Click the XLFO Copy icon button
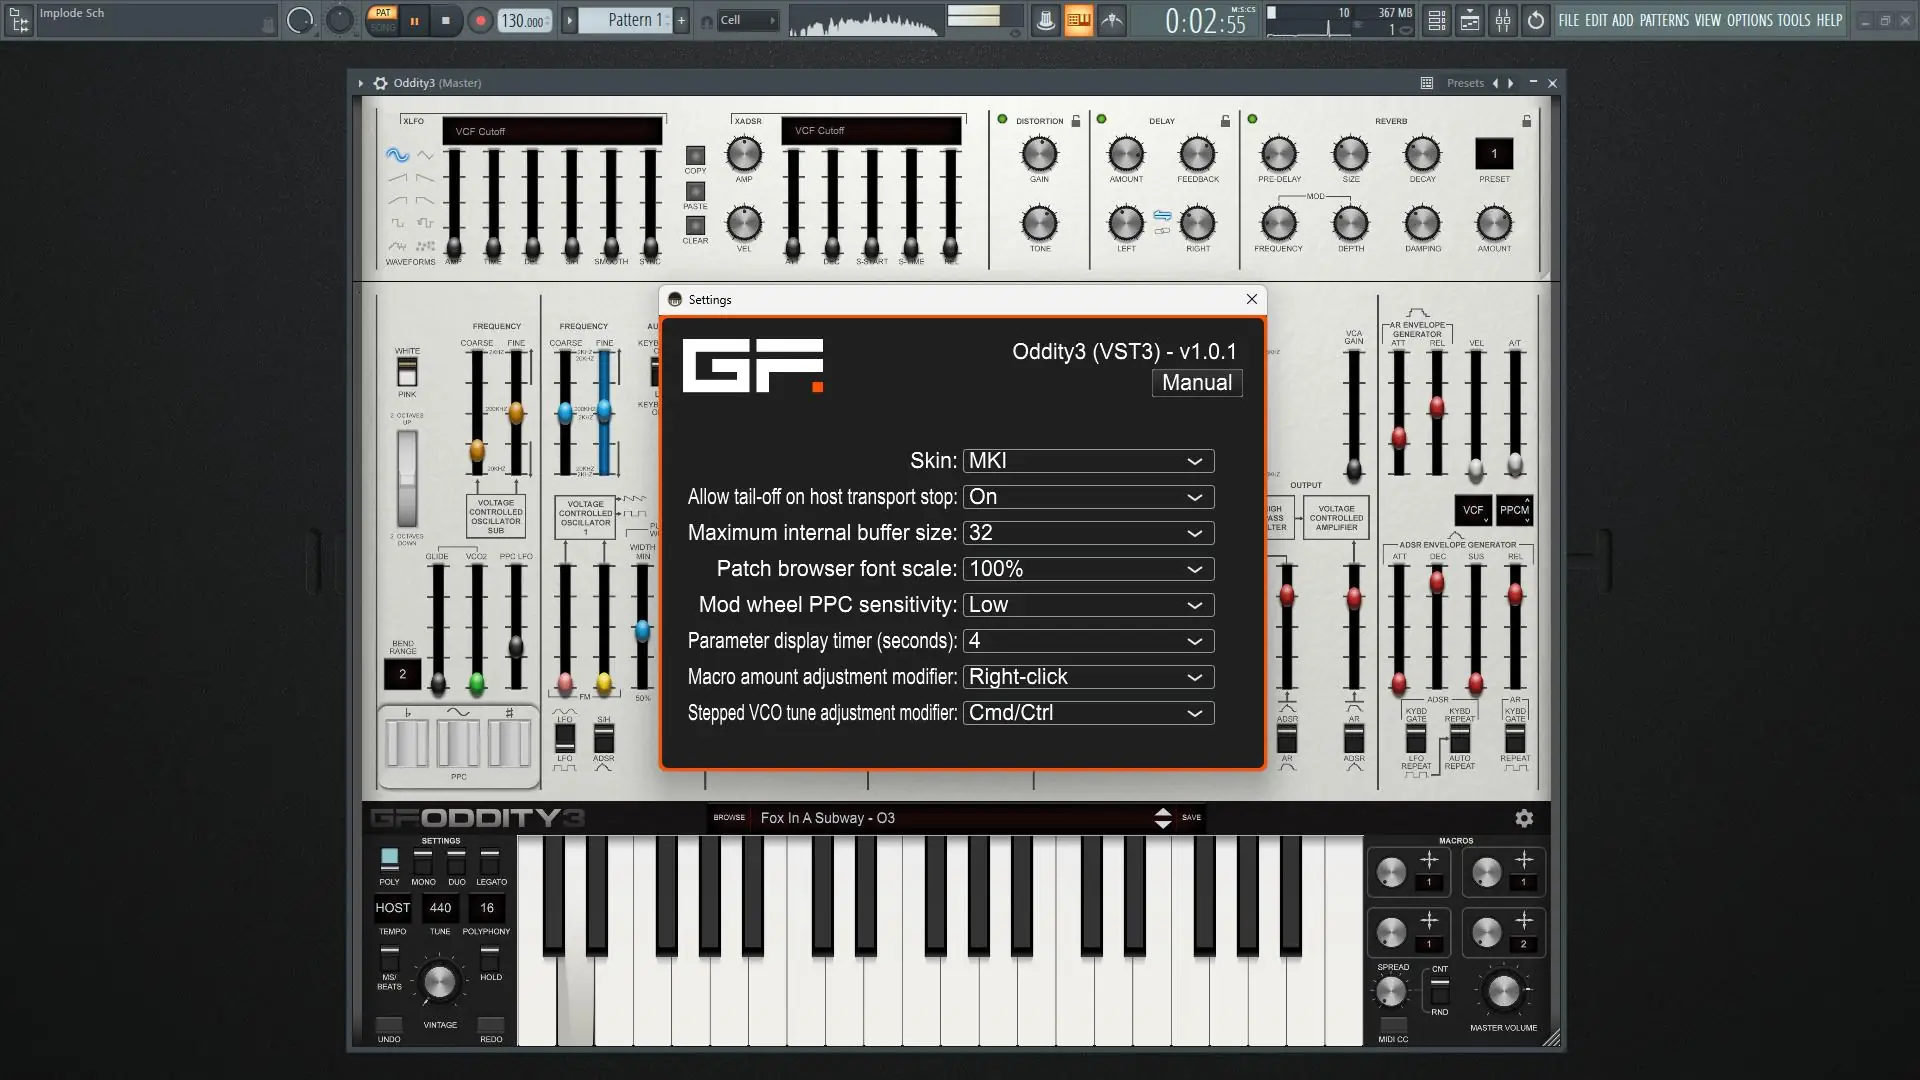Viewport: 1920px width, 1080px height. (x=695, y=156)
